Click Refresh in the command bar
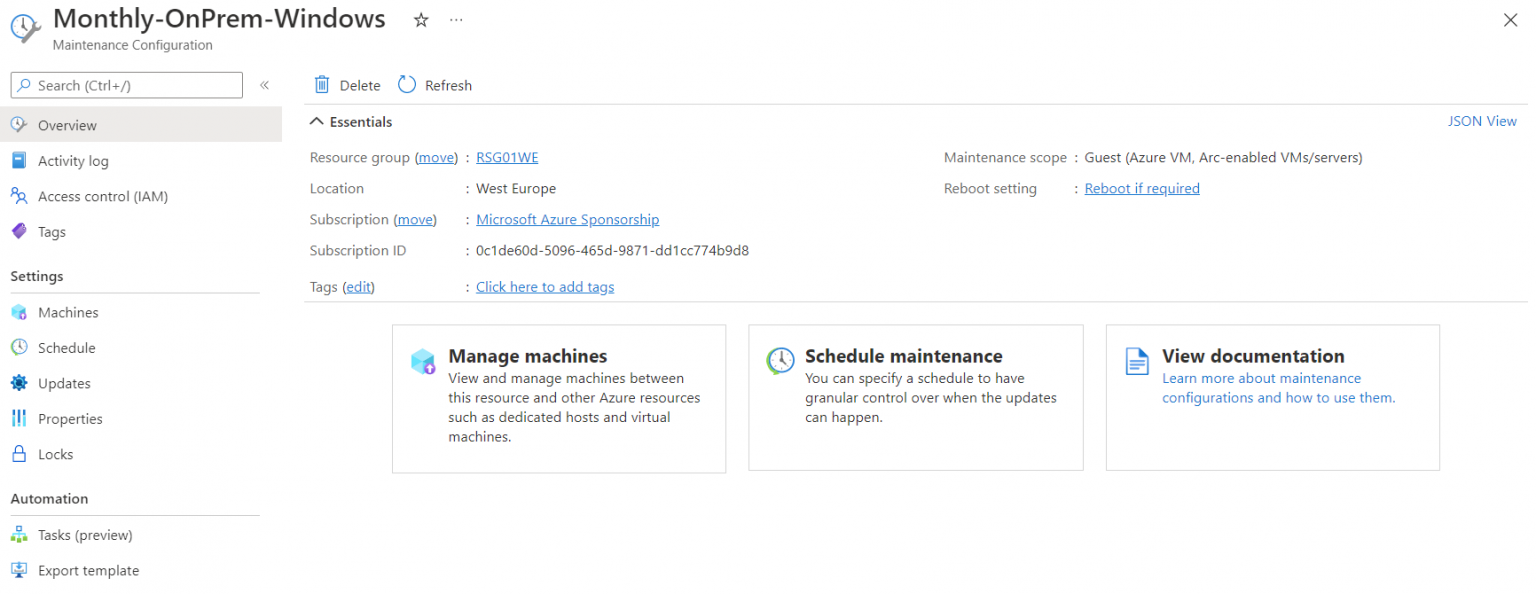 [x=434, y=85]
